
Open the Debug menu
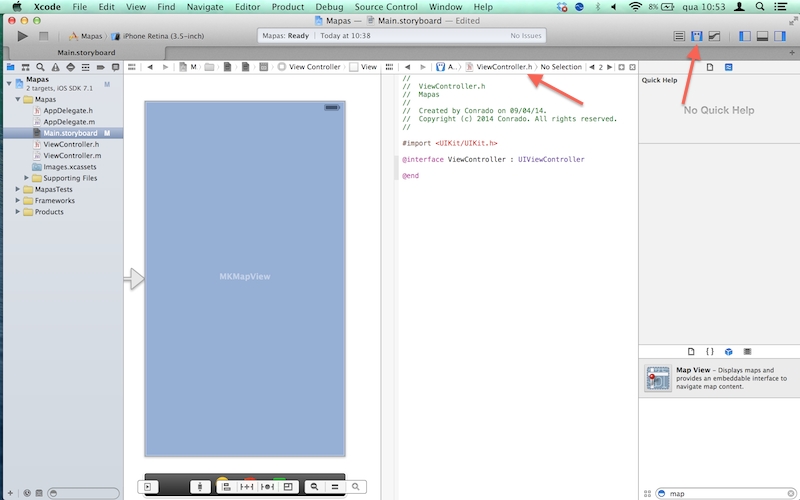click(x=329, y=7)
